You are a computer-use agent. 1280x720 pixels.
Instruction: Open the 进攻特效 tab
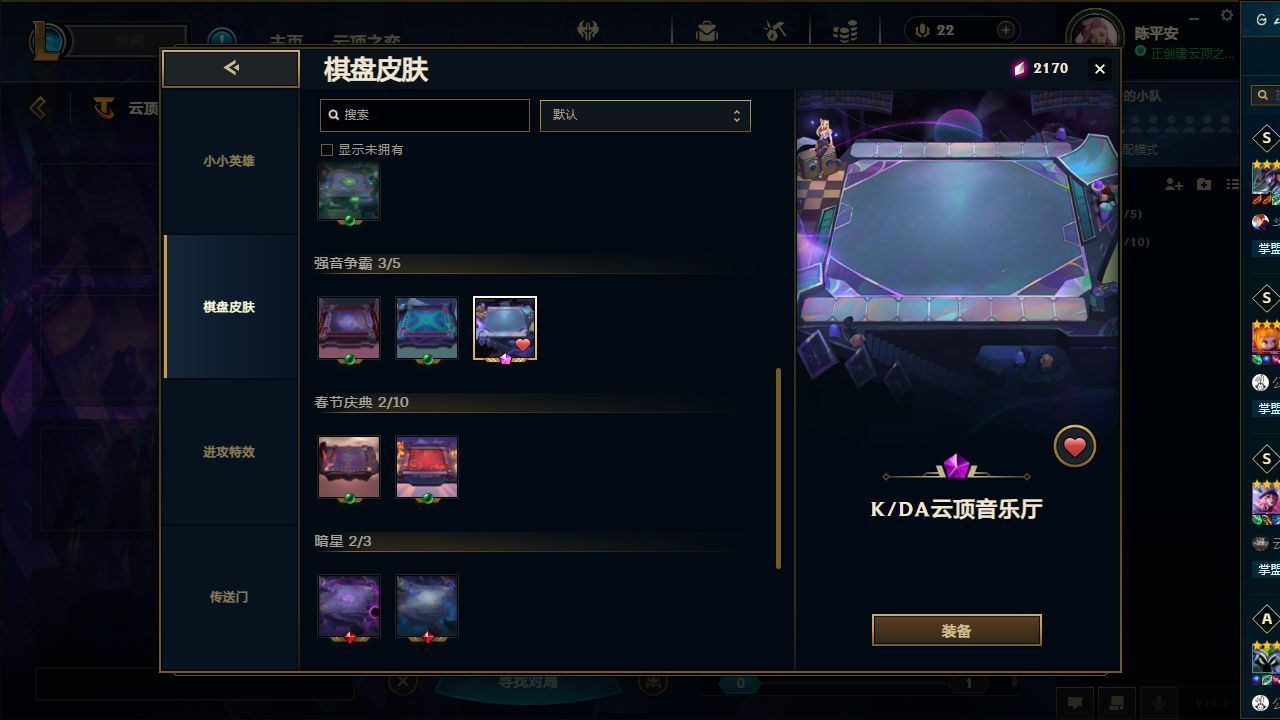click(230, 452)
